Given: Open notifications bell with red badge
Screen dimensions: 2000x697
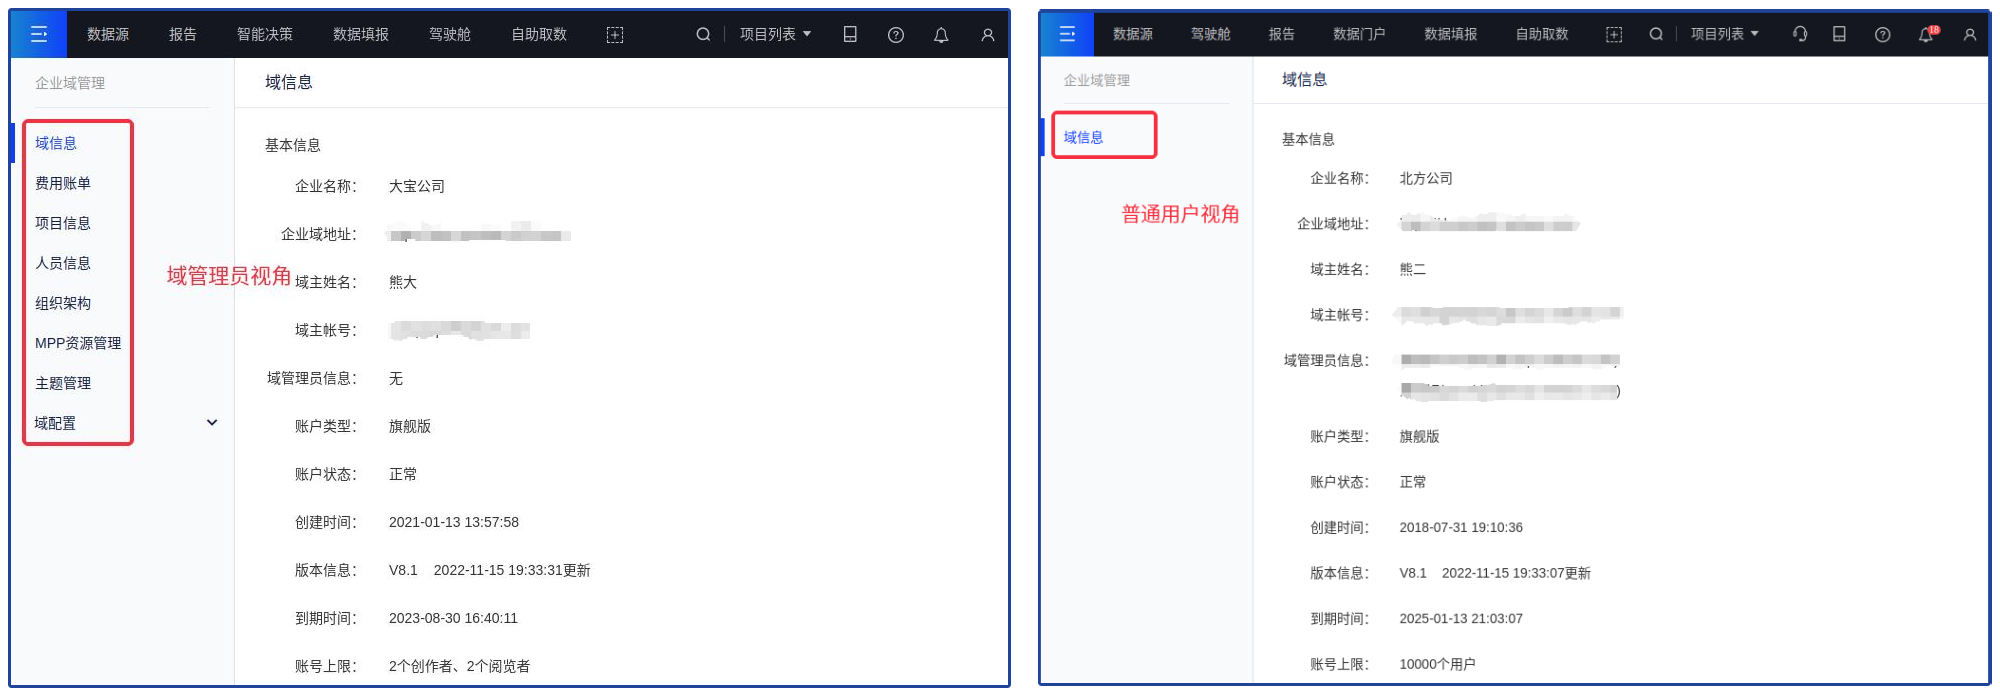Looking at the screenshot, I should (1926, 34).
